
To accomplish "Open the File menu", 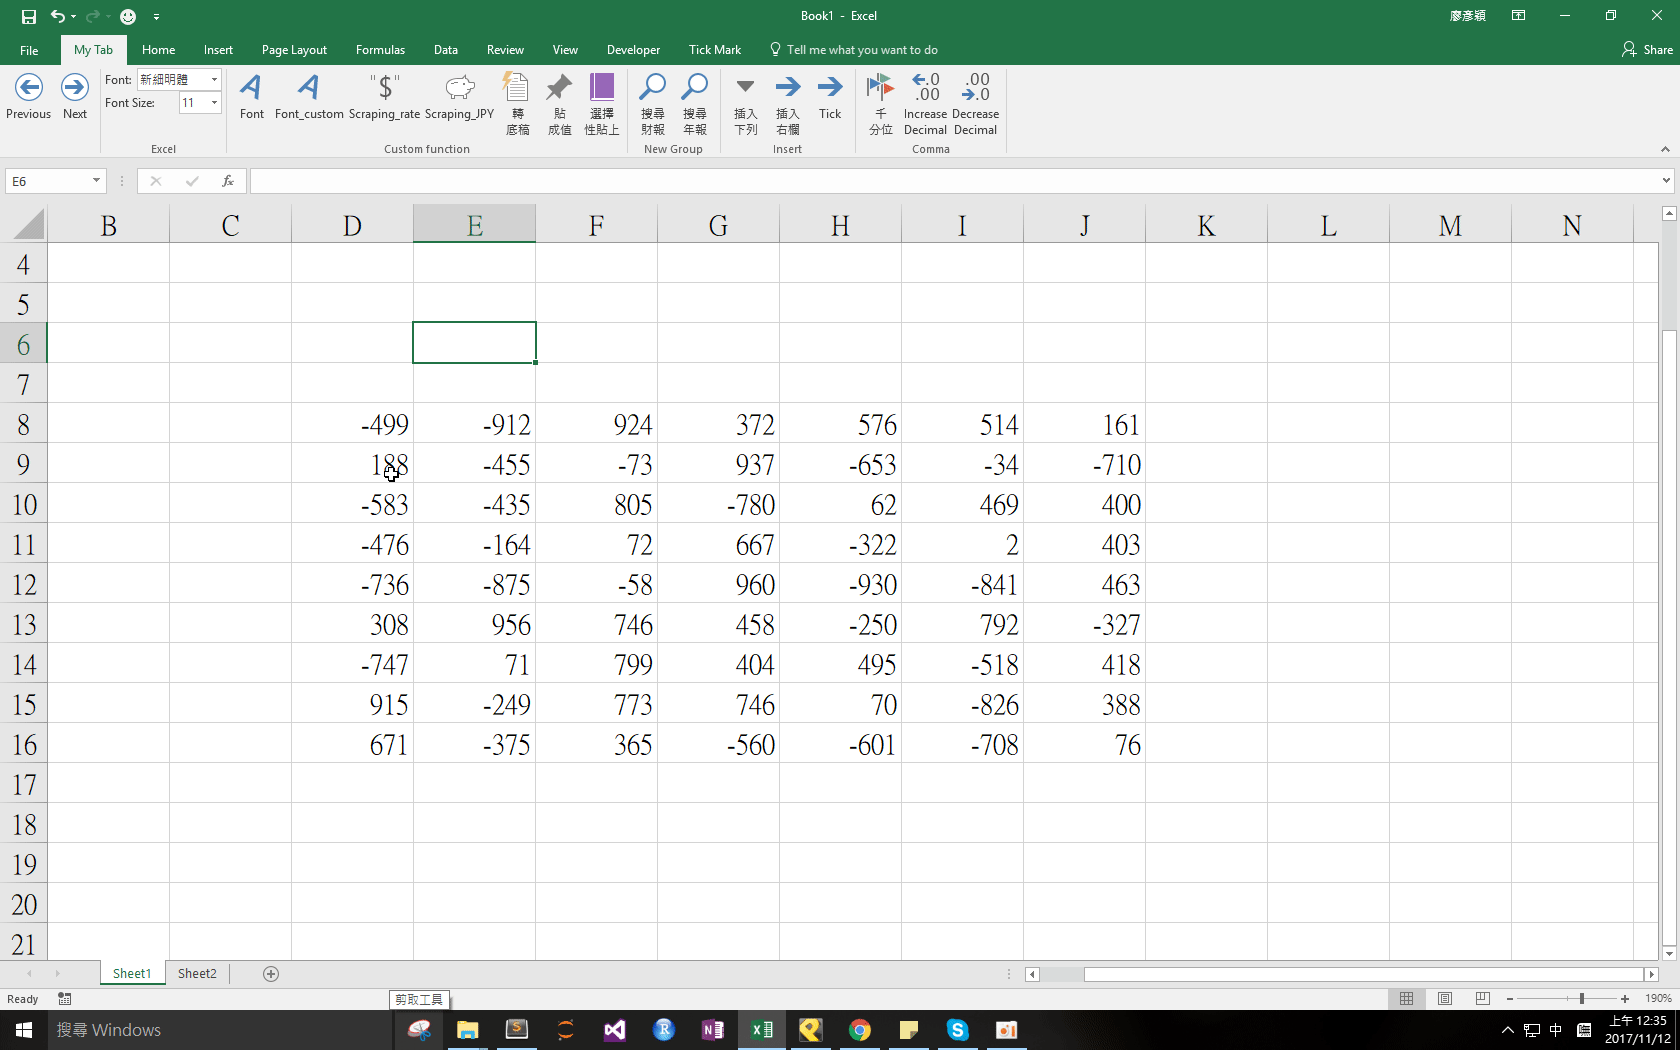I will (29, 50).
